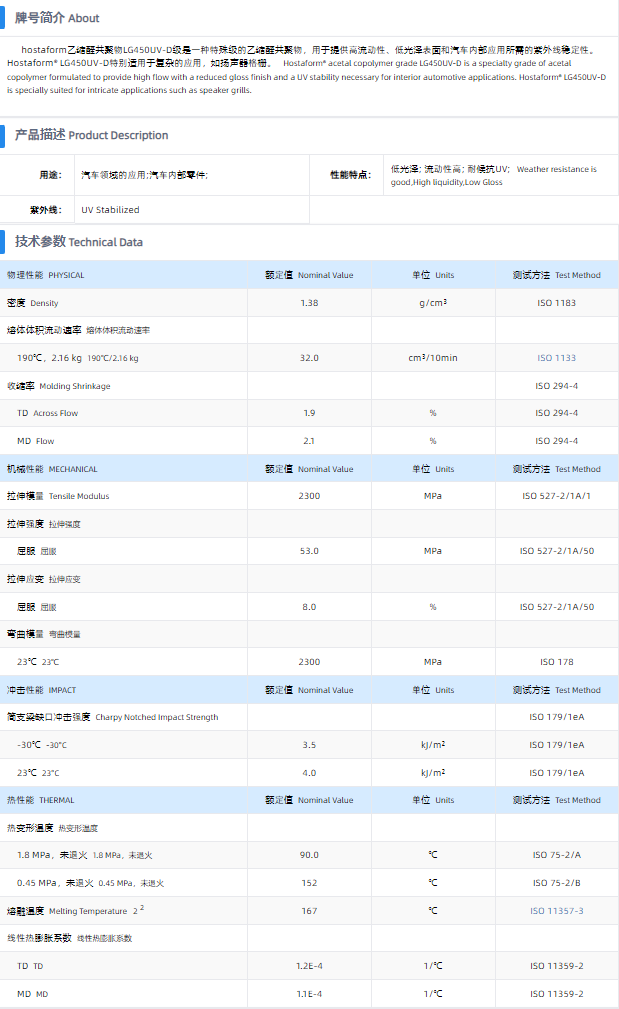
Task: Click the ISO 11357-3 test method link
Action: [557, 911]
